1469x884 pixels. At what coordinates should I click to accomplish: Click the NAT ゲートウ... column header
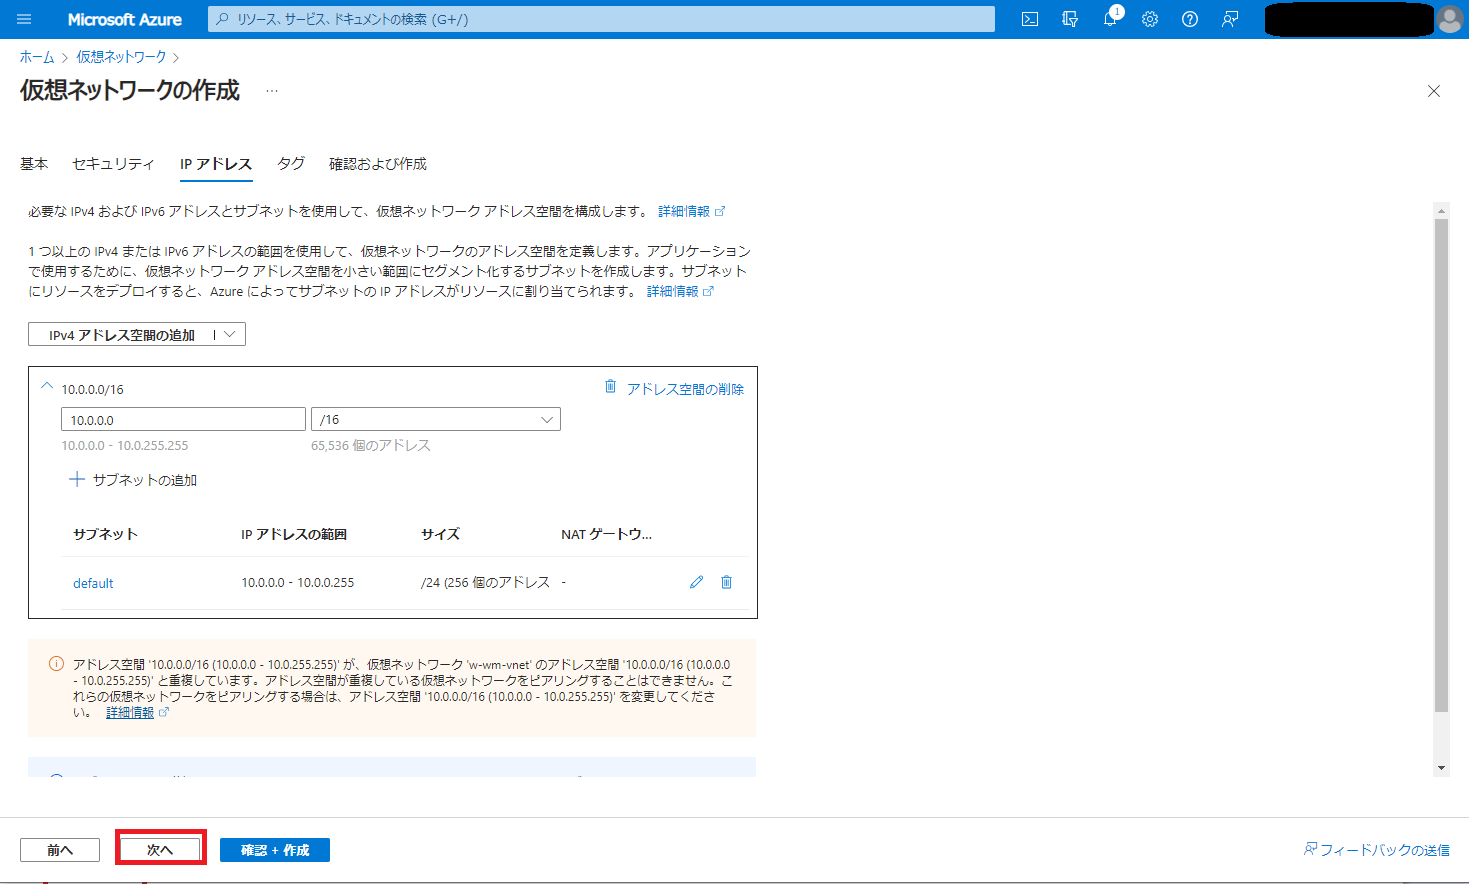(x=606, y=534)
